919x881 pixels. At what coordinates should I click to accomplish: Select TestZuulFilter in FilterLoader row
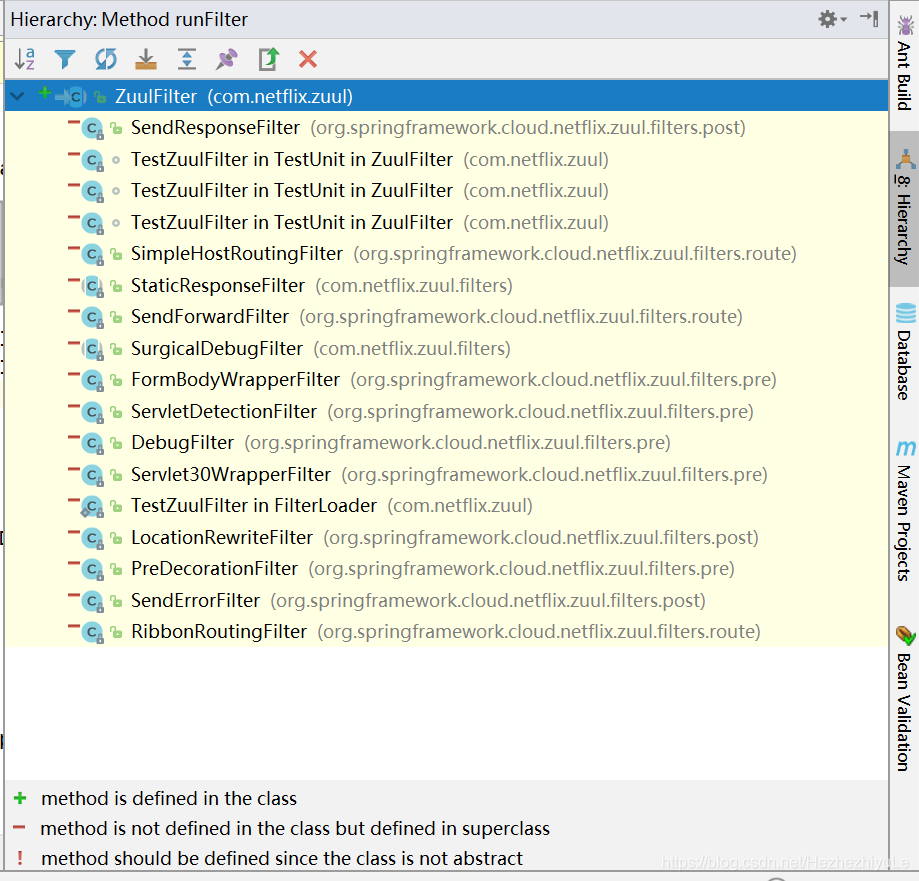click(447, 505)
